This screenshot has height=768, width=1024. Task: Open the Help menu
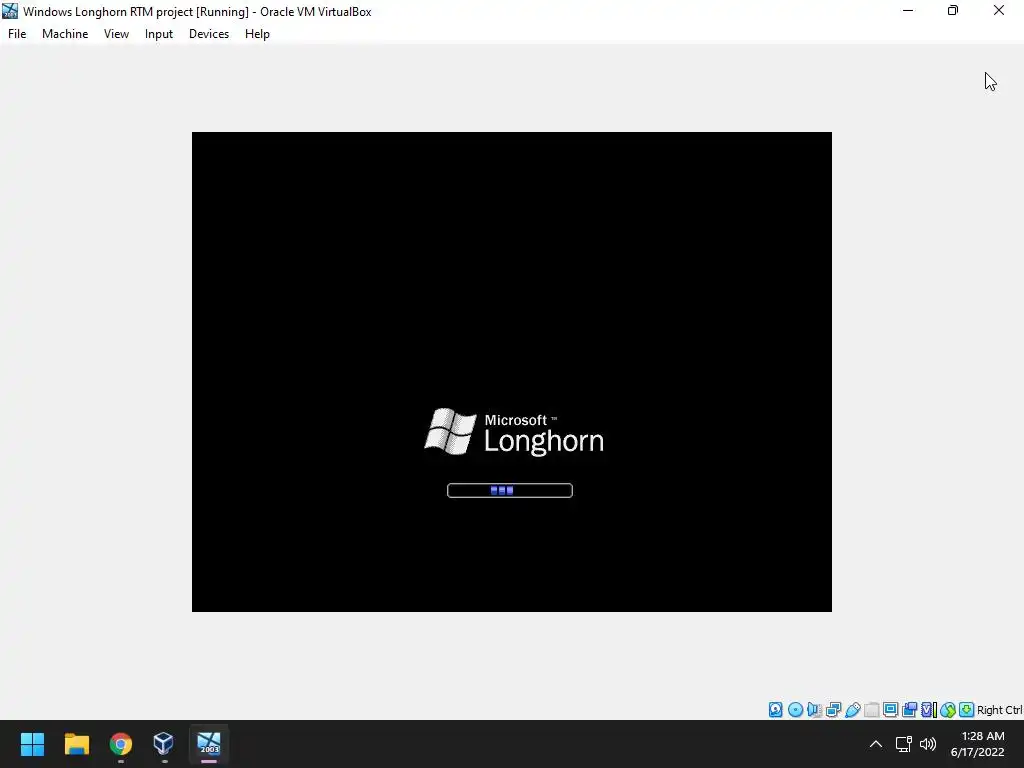pos(257,34)
